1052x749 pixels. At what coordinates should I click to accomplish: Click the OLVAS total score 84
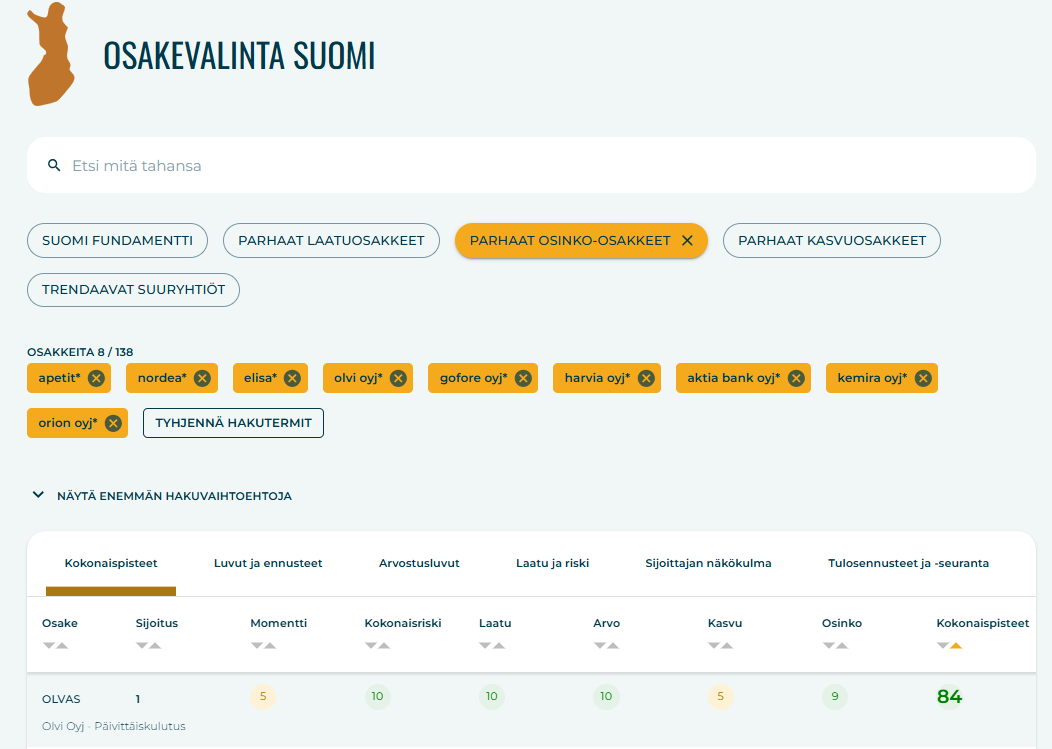coord(949,697)
